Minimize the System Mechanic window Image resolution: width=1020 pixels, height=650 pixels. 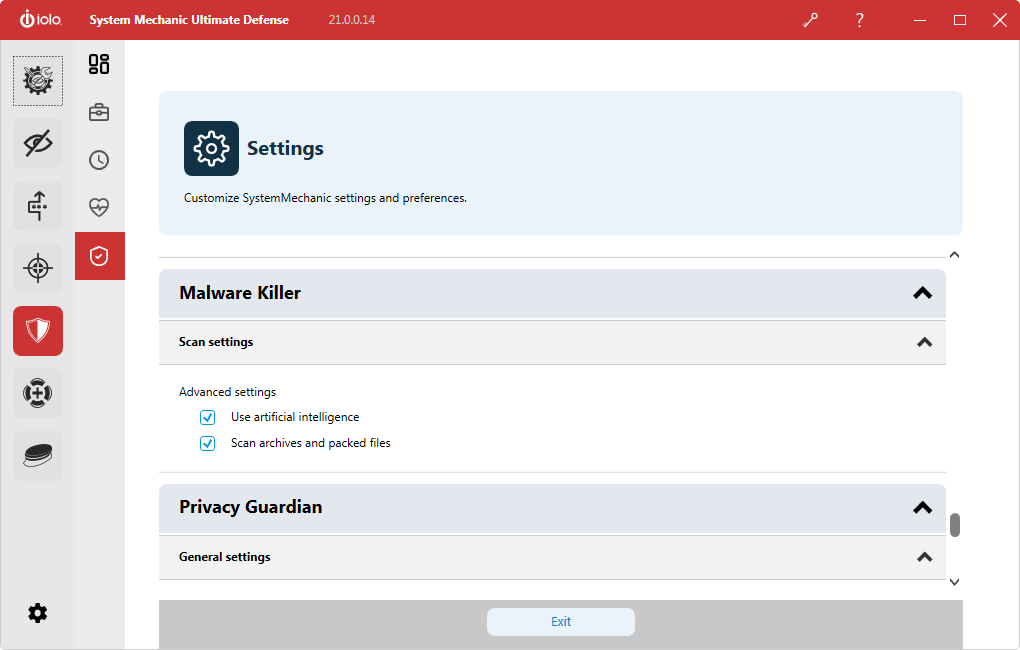click(920, 20)
